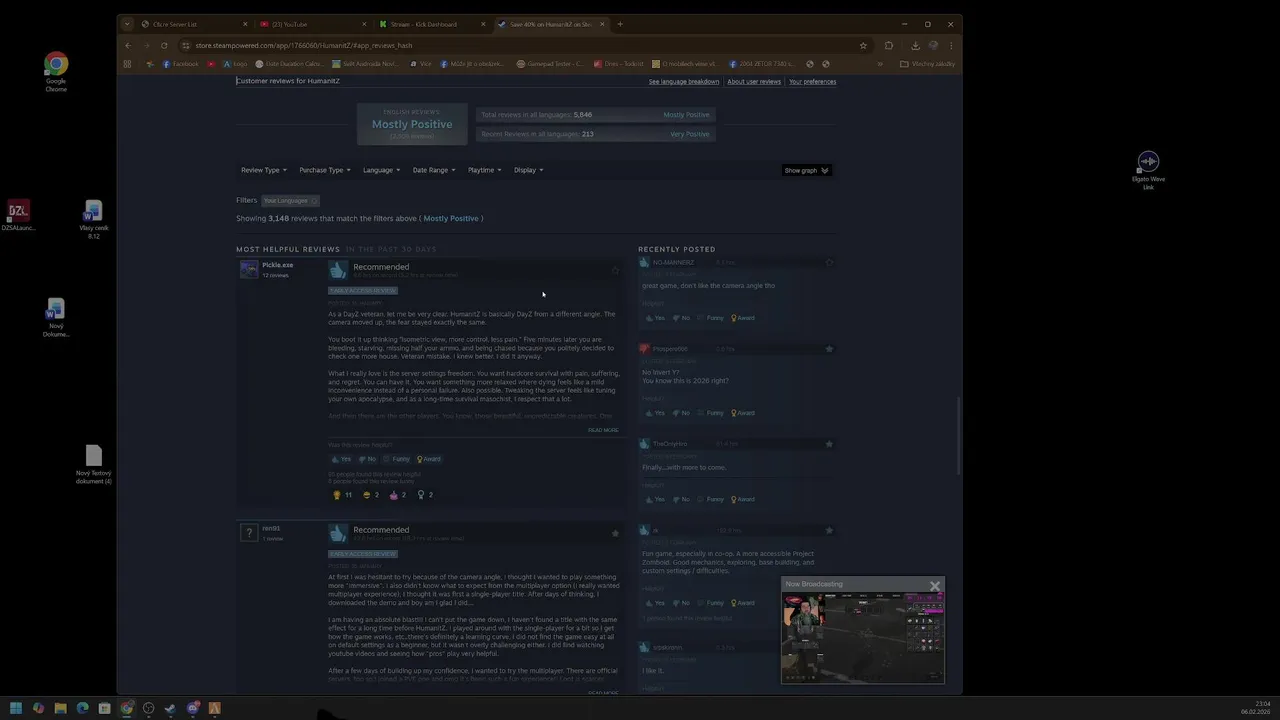The width and height of the screenshot is (1280, 720).
Task: Open Your preferences link
Action: click(812, 82)
